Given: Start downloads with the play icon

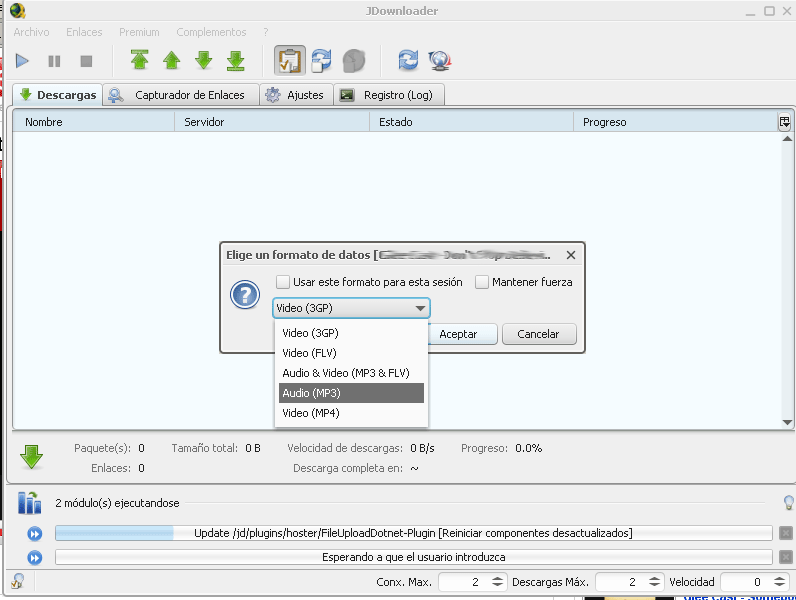Looking at the screenshot, I should (x=22, y=61).
